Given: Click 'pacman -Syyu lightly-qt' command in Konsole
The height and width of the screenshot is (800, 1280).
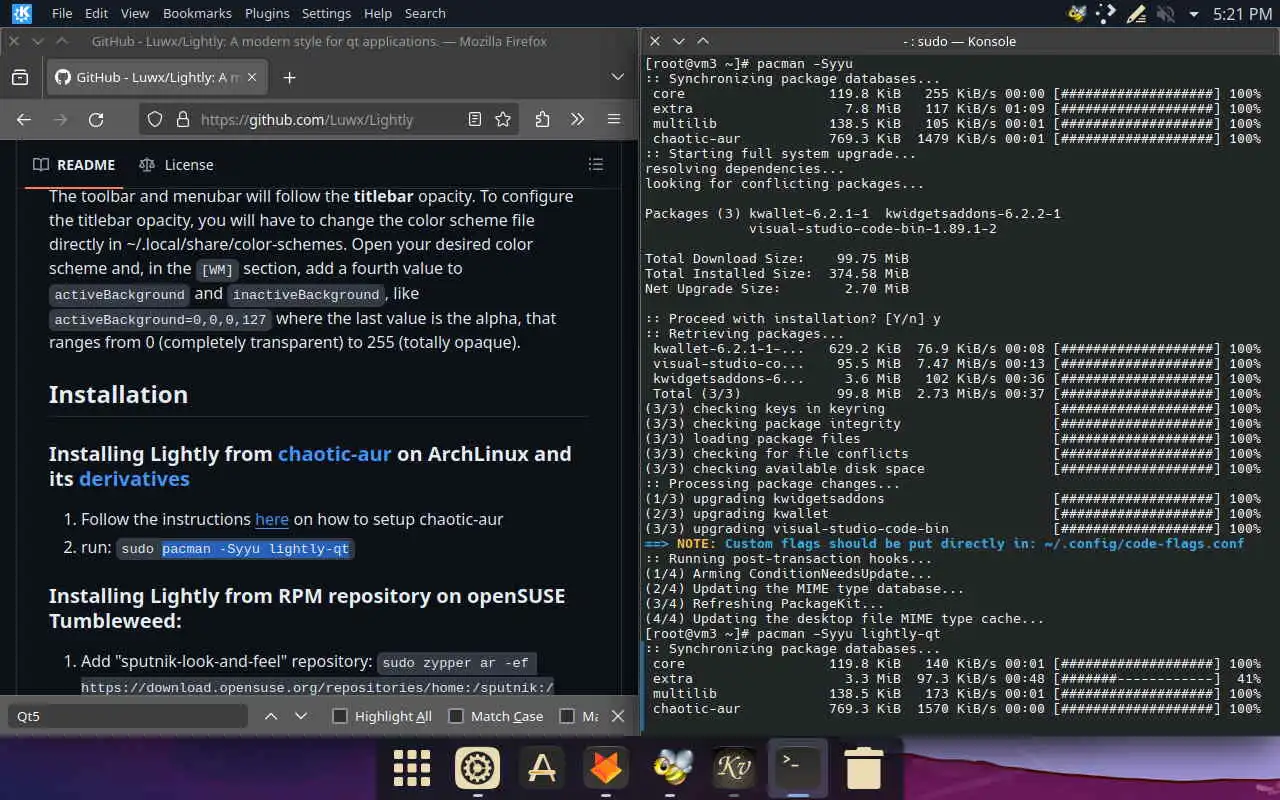Looking at the screenshot, I should [x=848, y=633].
